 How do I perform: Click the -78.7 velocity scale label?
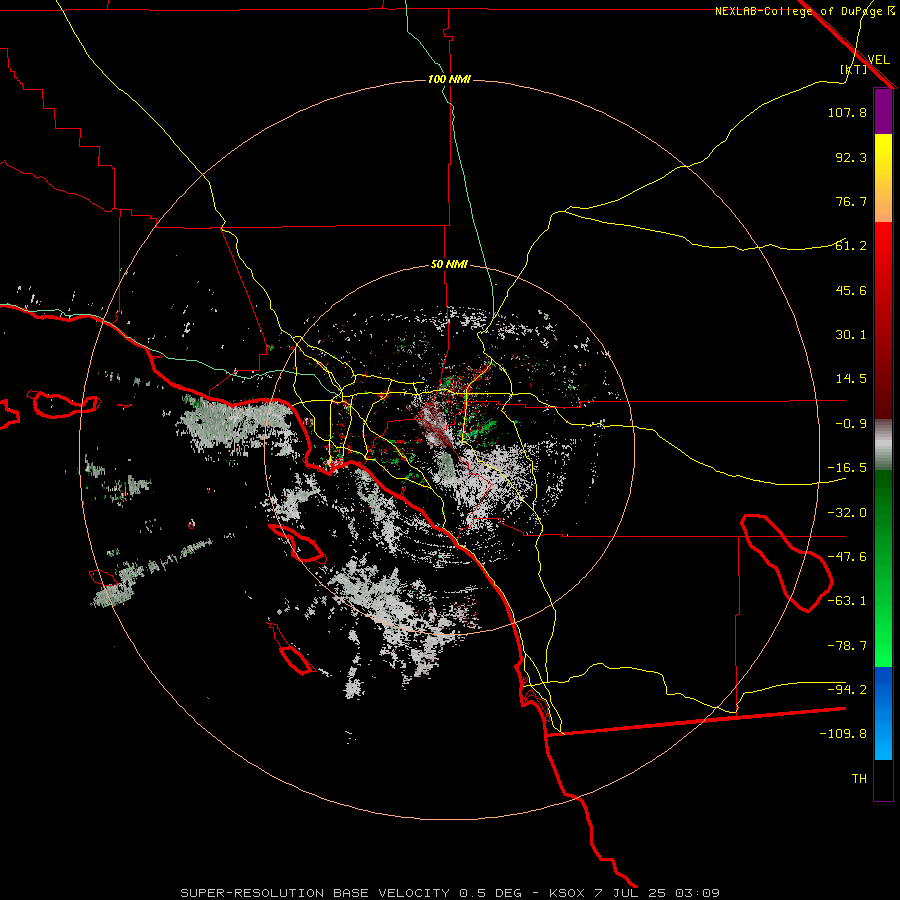pos(847,646)
